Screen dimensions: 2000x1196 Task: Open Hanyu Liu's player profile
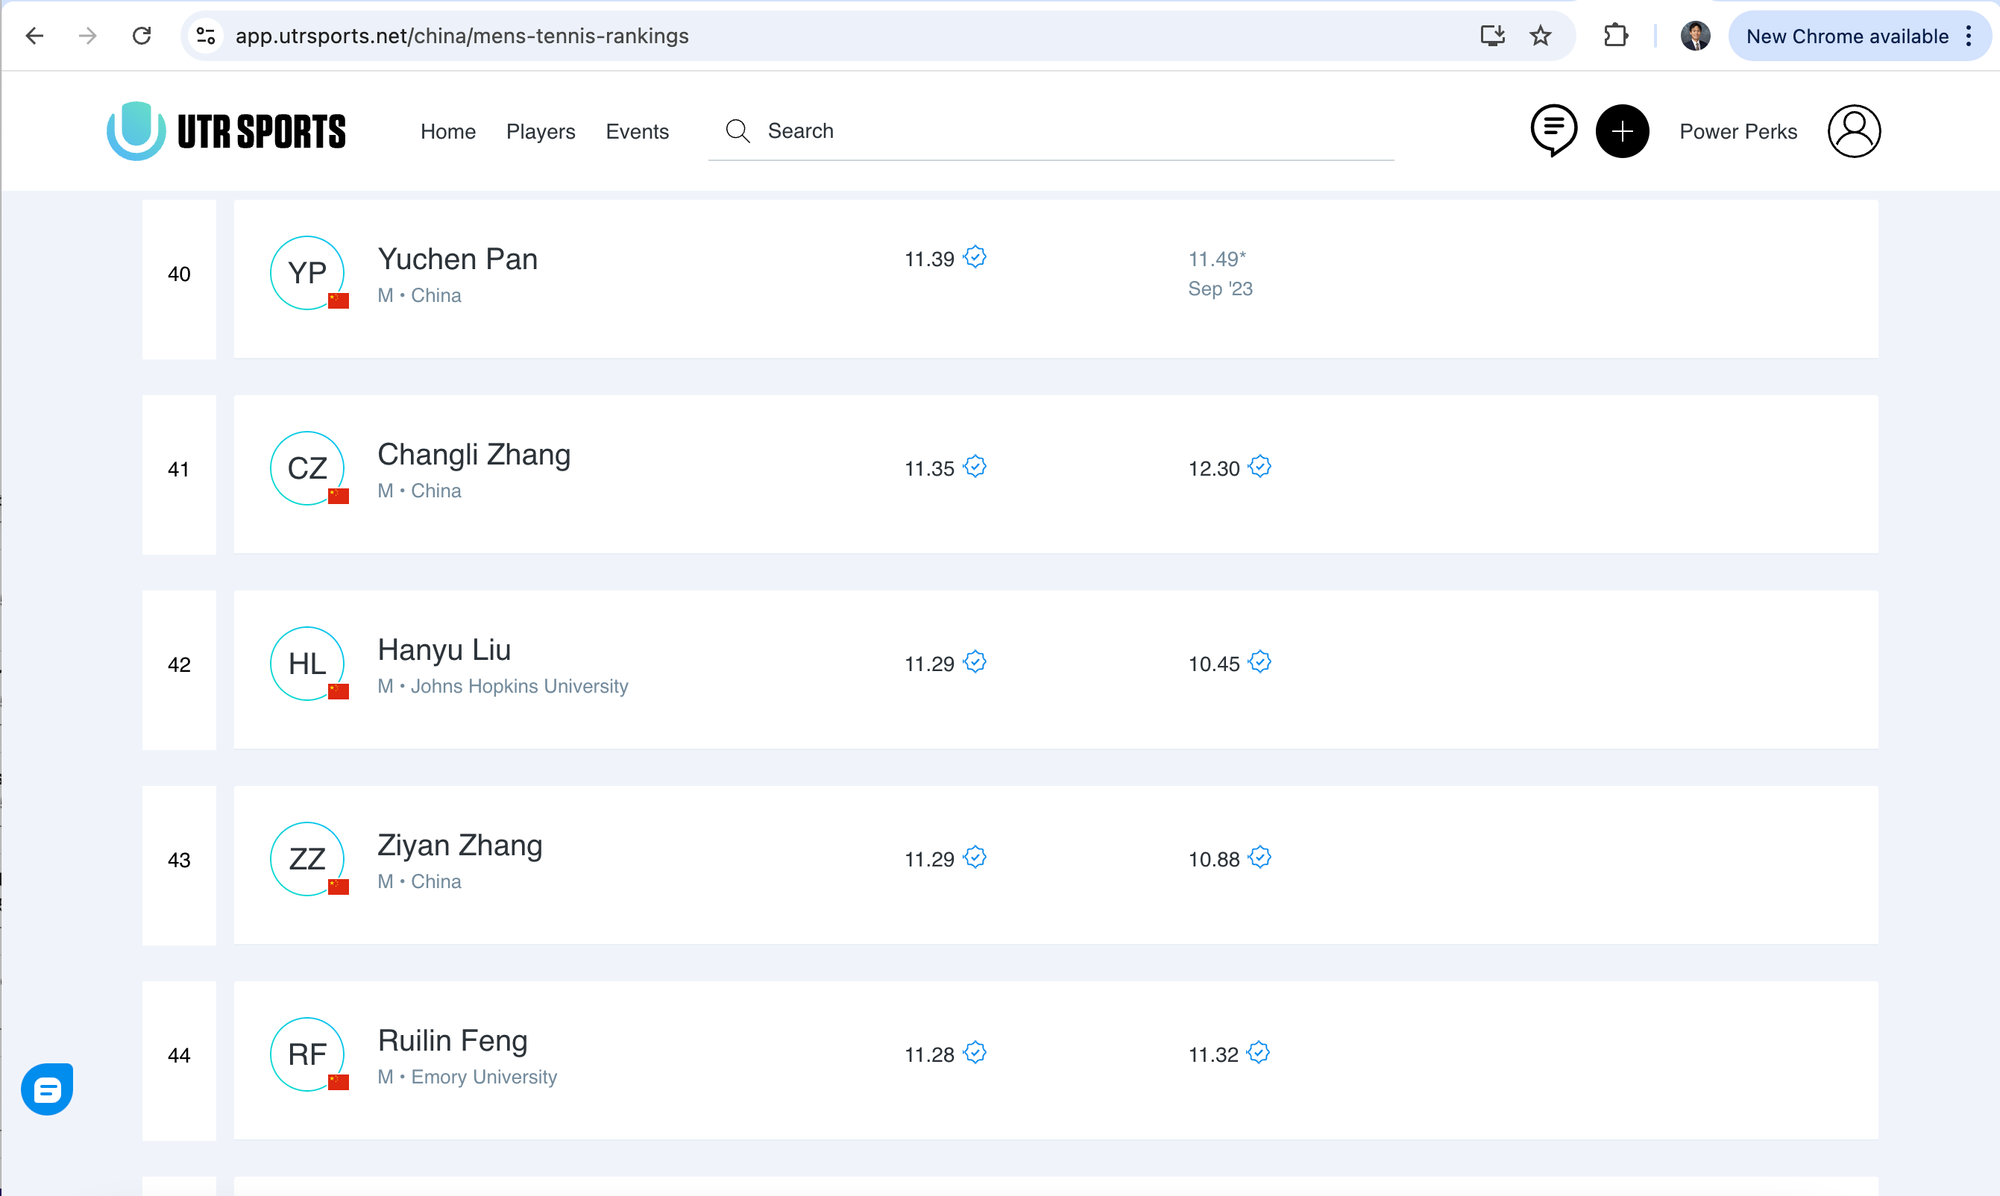coord(444,650)
